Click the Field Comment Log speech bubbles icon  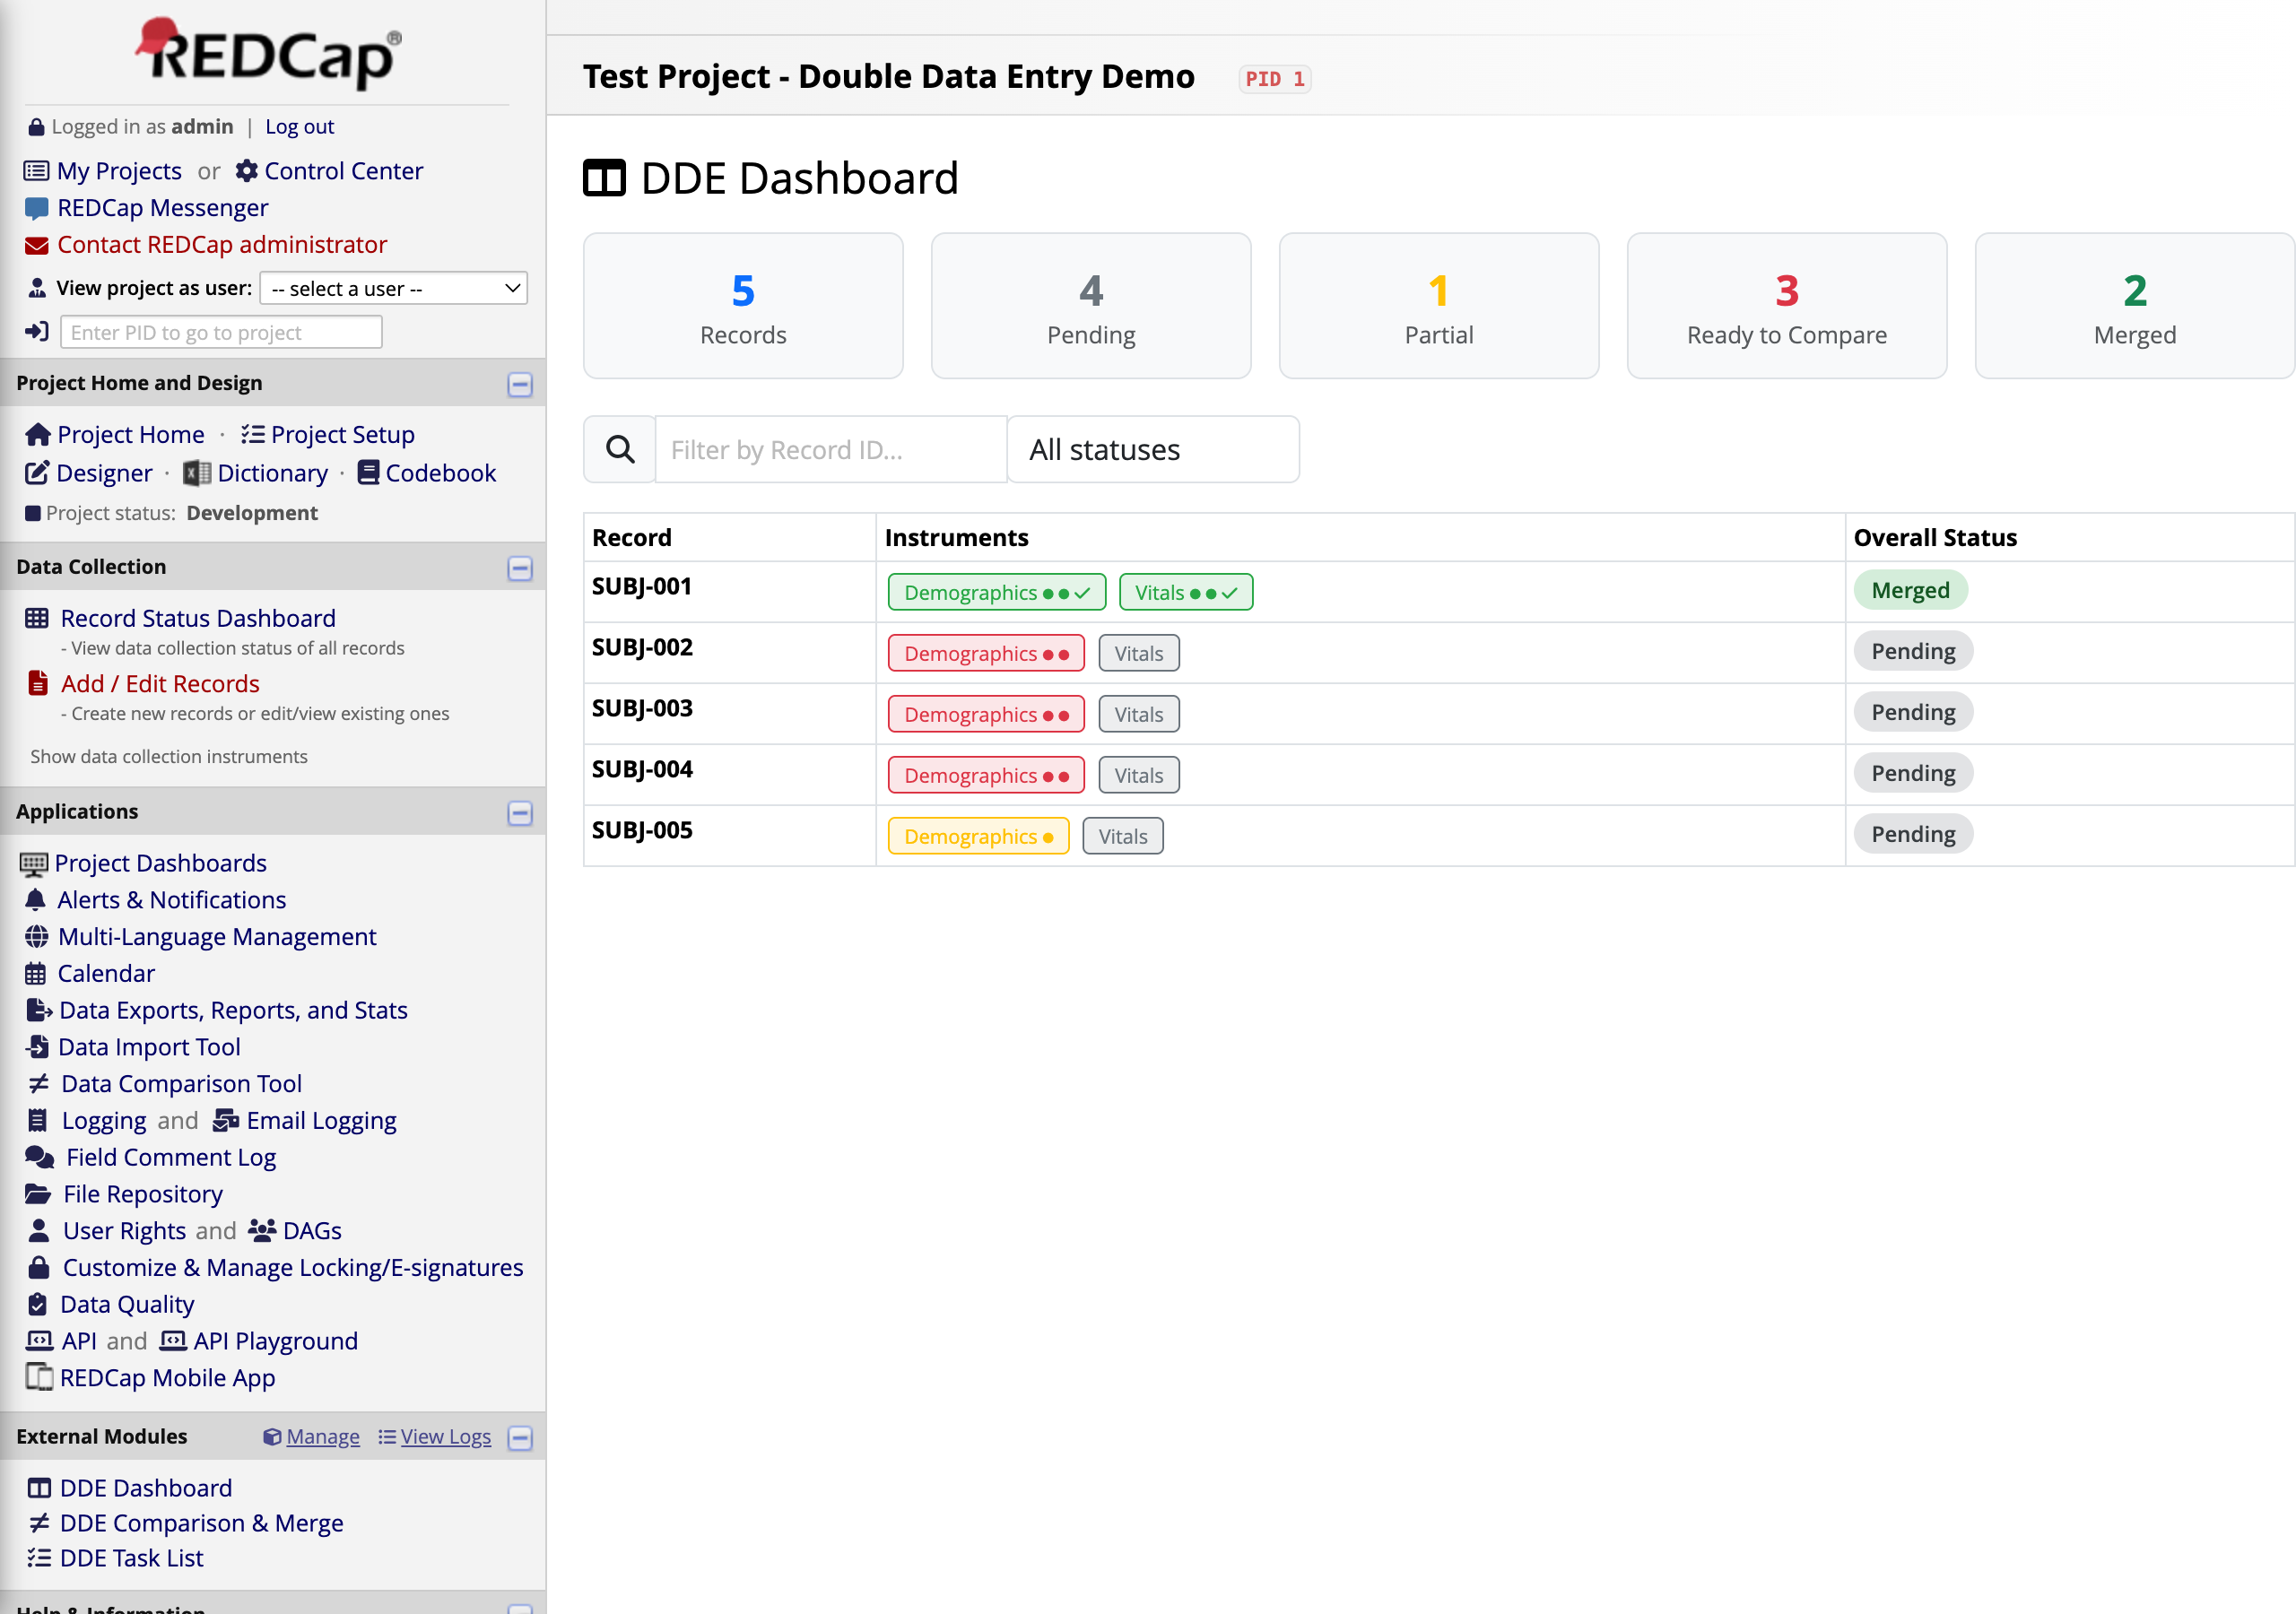tap(40, 1157)
